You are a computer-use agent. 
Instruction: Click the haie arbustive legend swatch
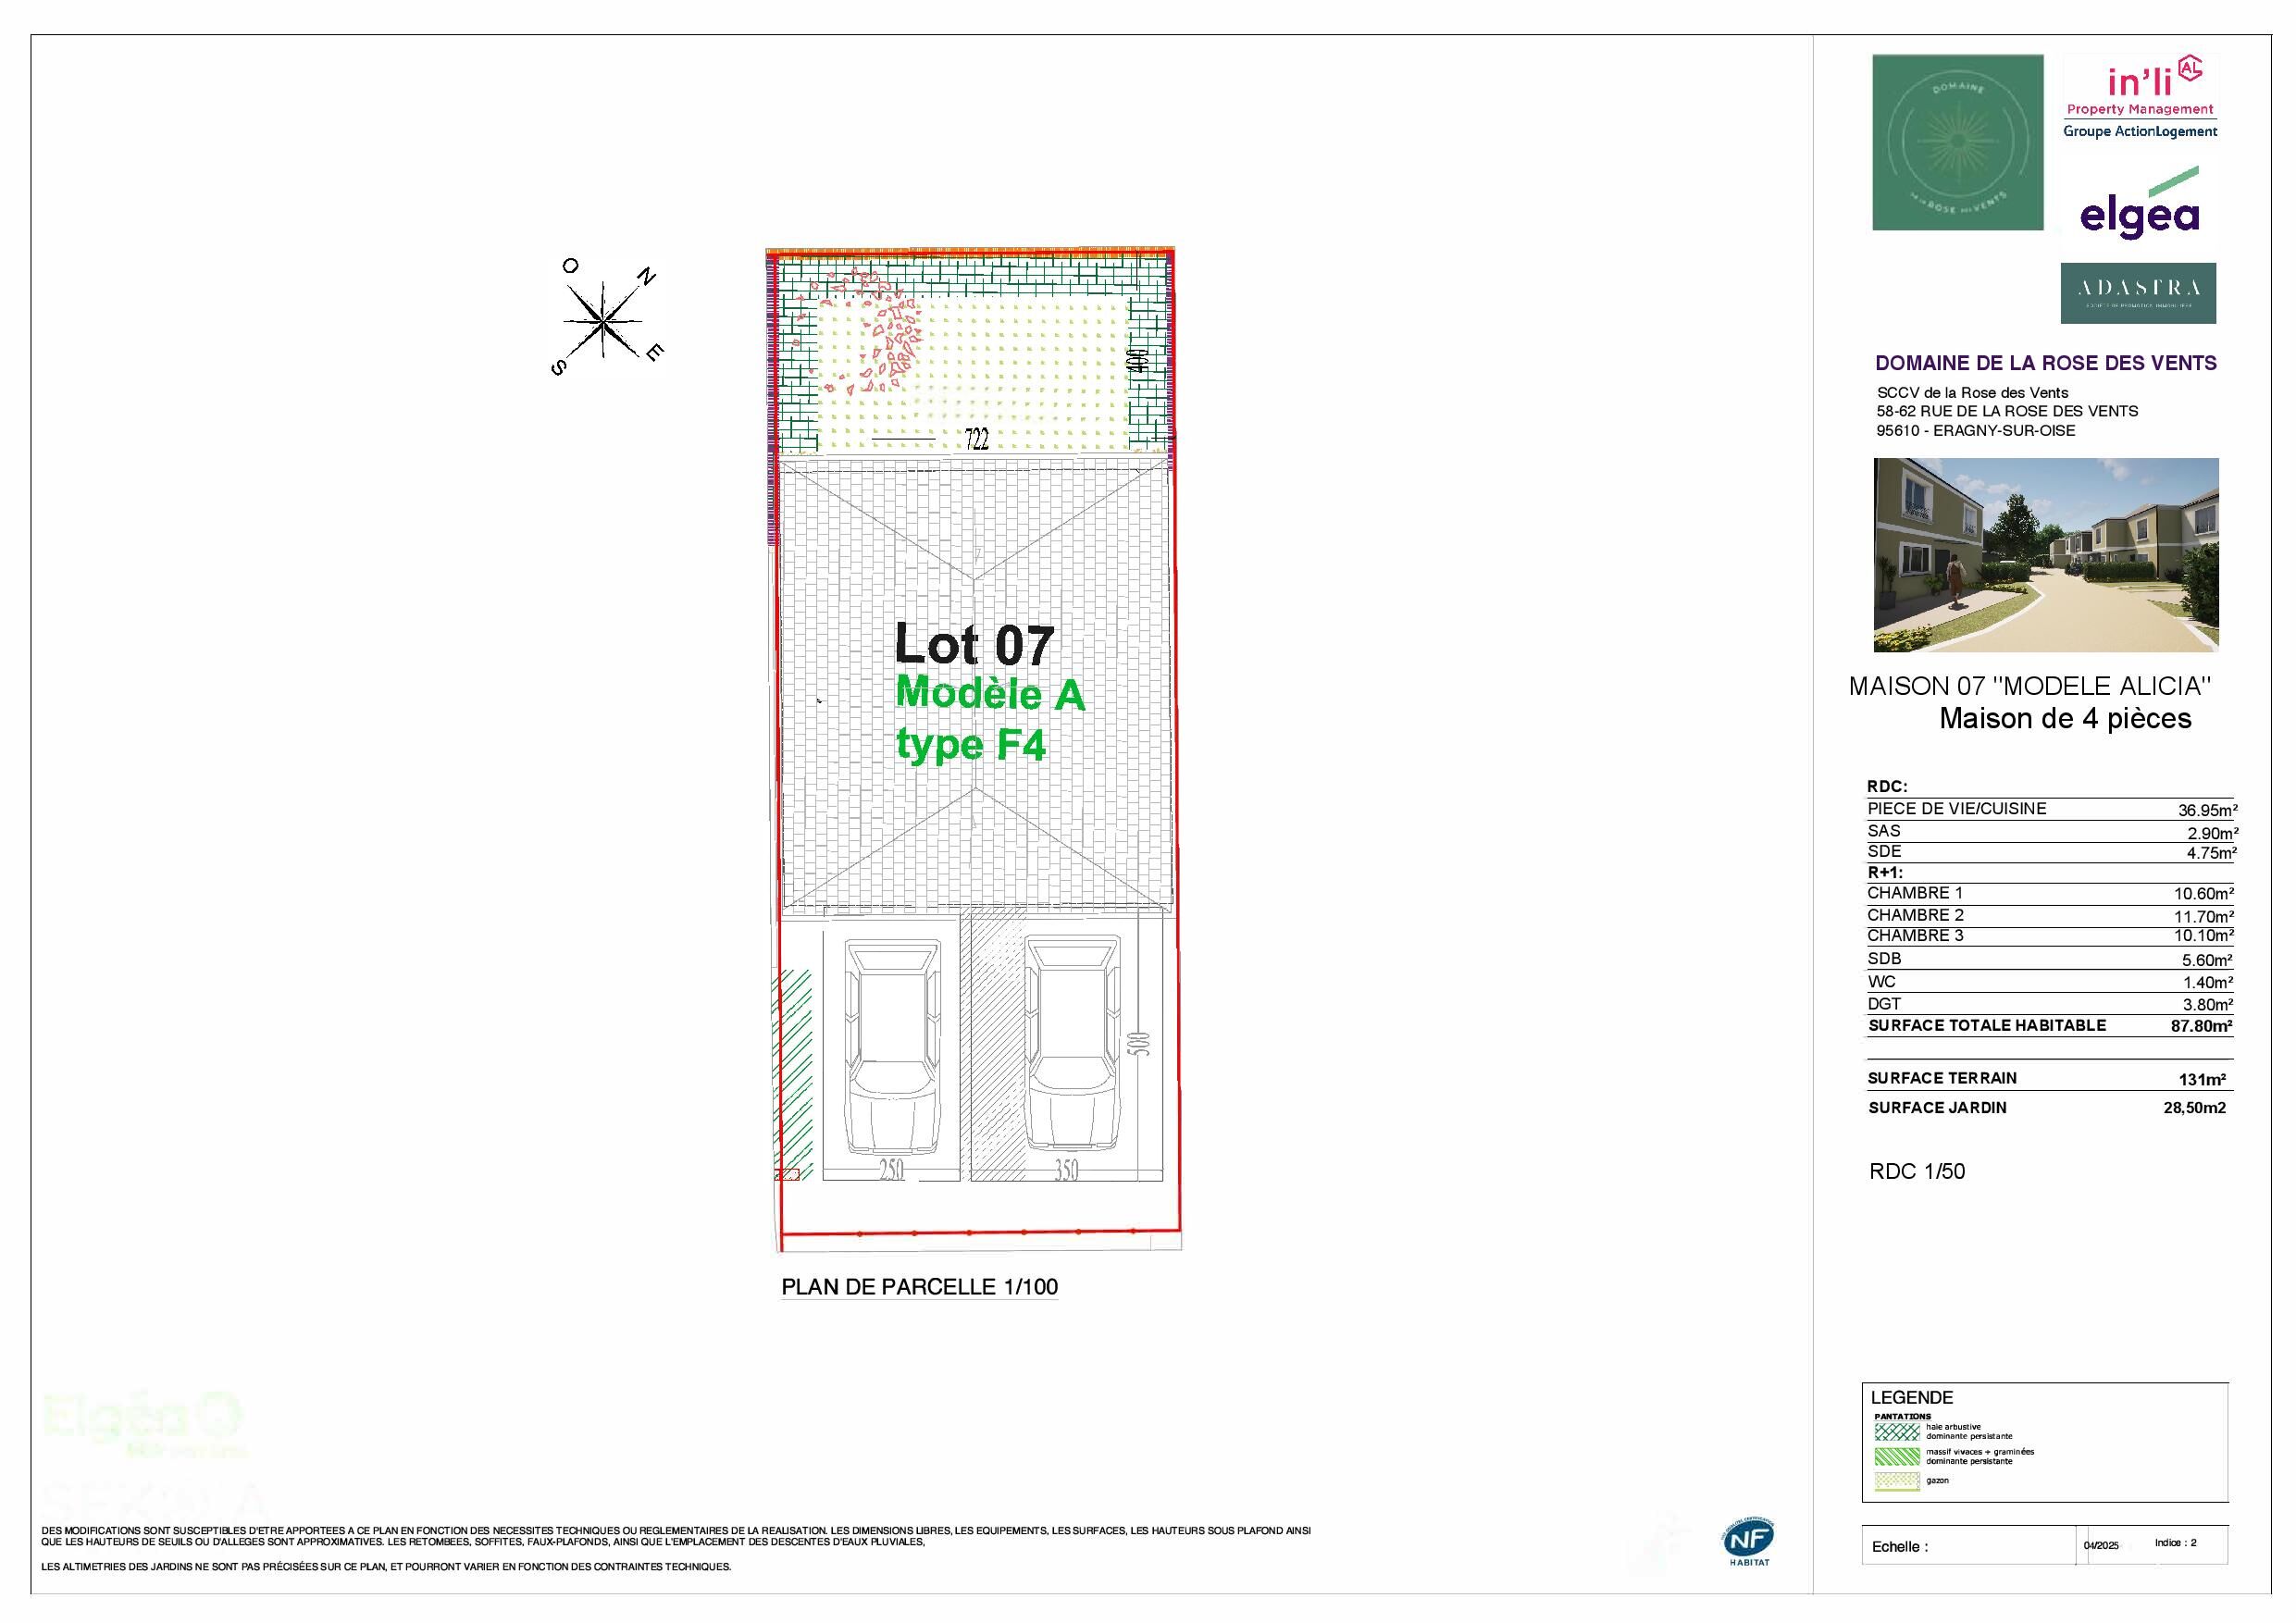(1897, 1432)
